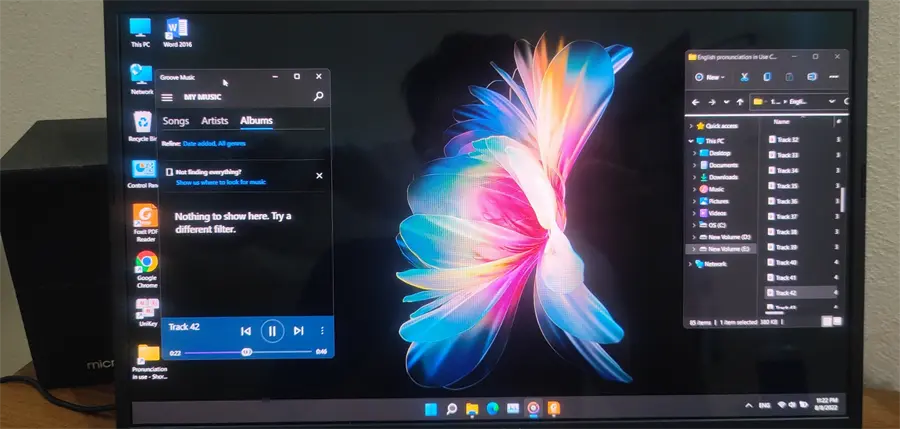Open the more options dots beside playback controls
This screenshot has height=429, width=900.
coord(322,331)
